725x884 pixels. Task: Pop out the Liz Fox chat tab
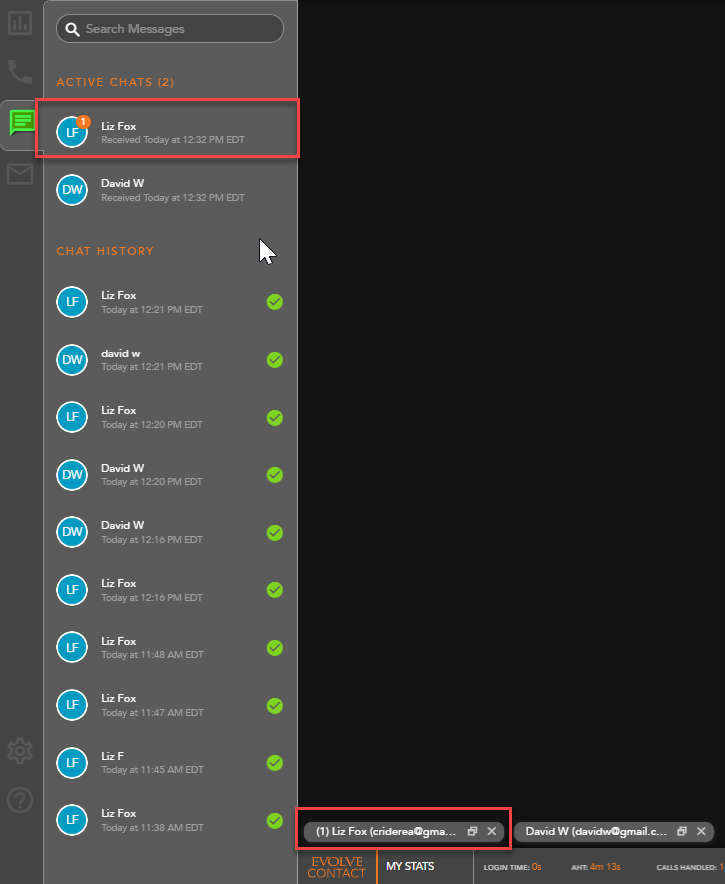pos(473,831)
